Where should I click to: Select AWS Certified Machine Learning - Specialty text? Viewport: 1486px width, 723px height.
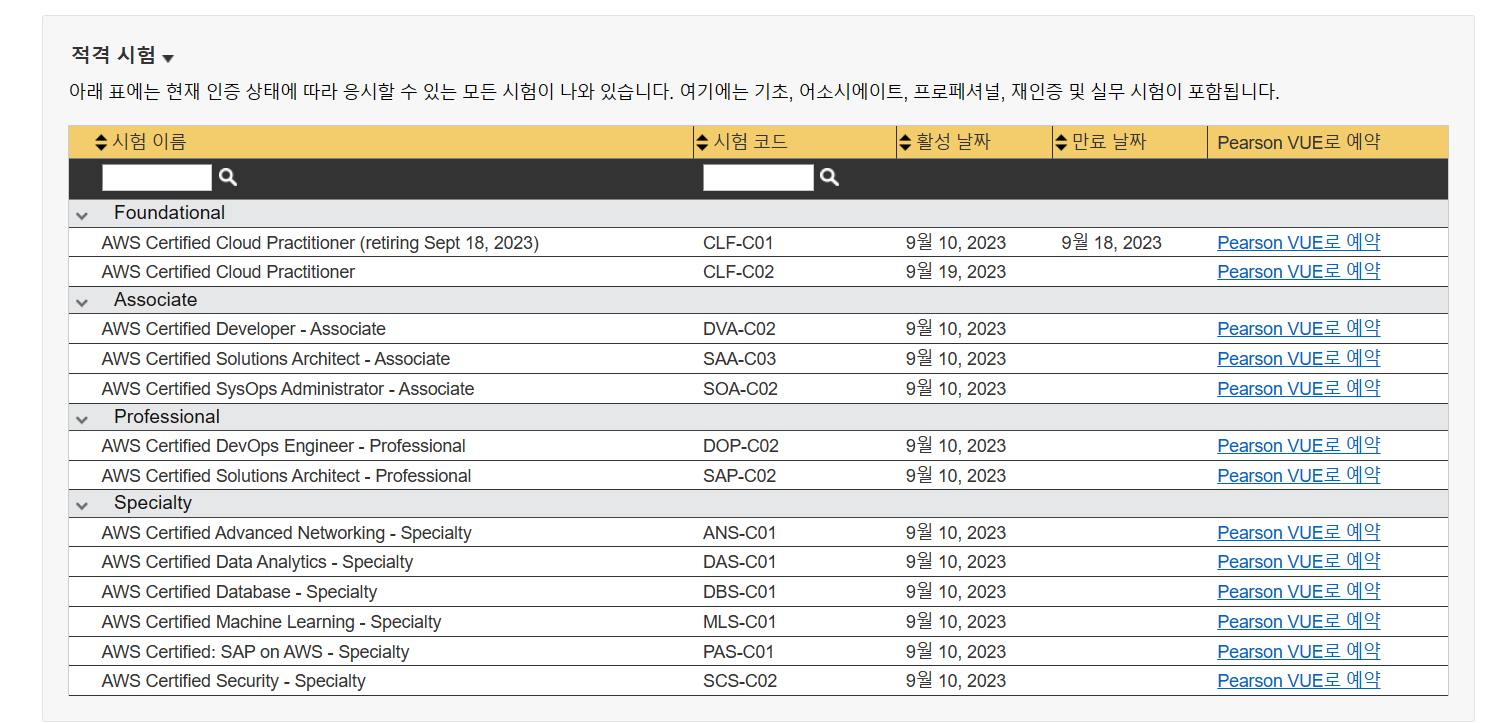click(x=271, y=622)
